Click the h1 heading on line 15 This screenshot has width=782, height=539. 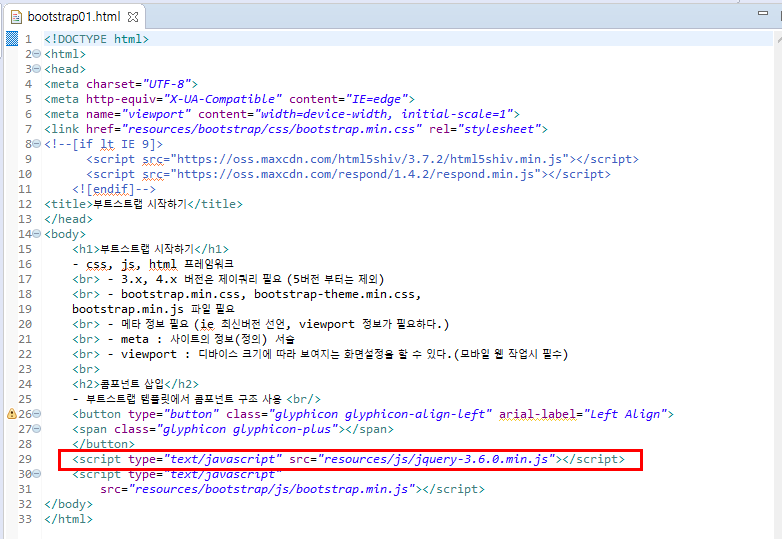(x=150, y=249)
